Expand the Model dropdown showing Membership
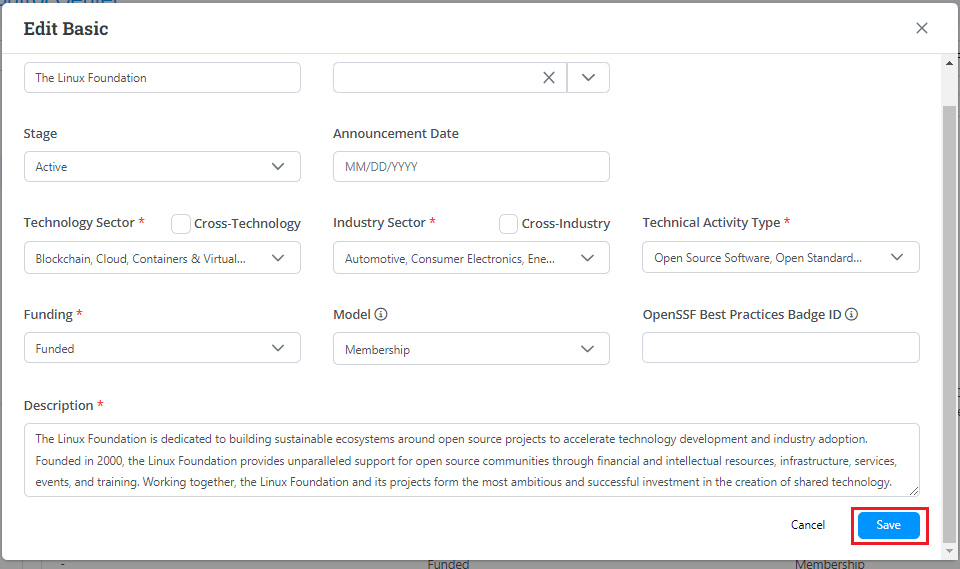Image resolution: width=960 pixels, height=569 pixels. pyautogui.click(x=471, y=350)
